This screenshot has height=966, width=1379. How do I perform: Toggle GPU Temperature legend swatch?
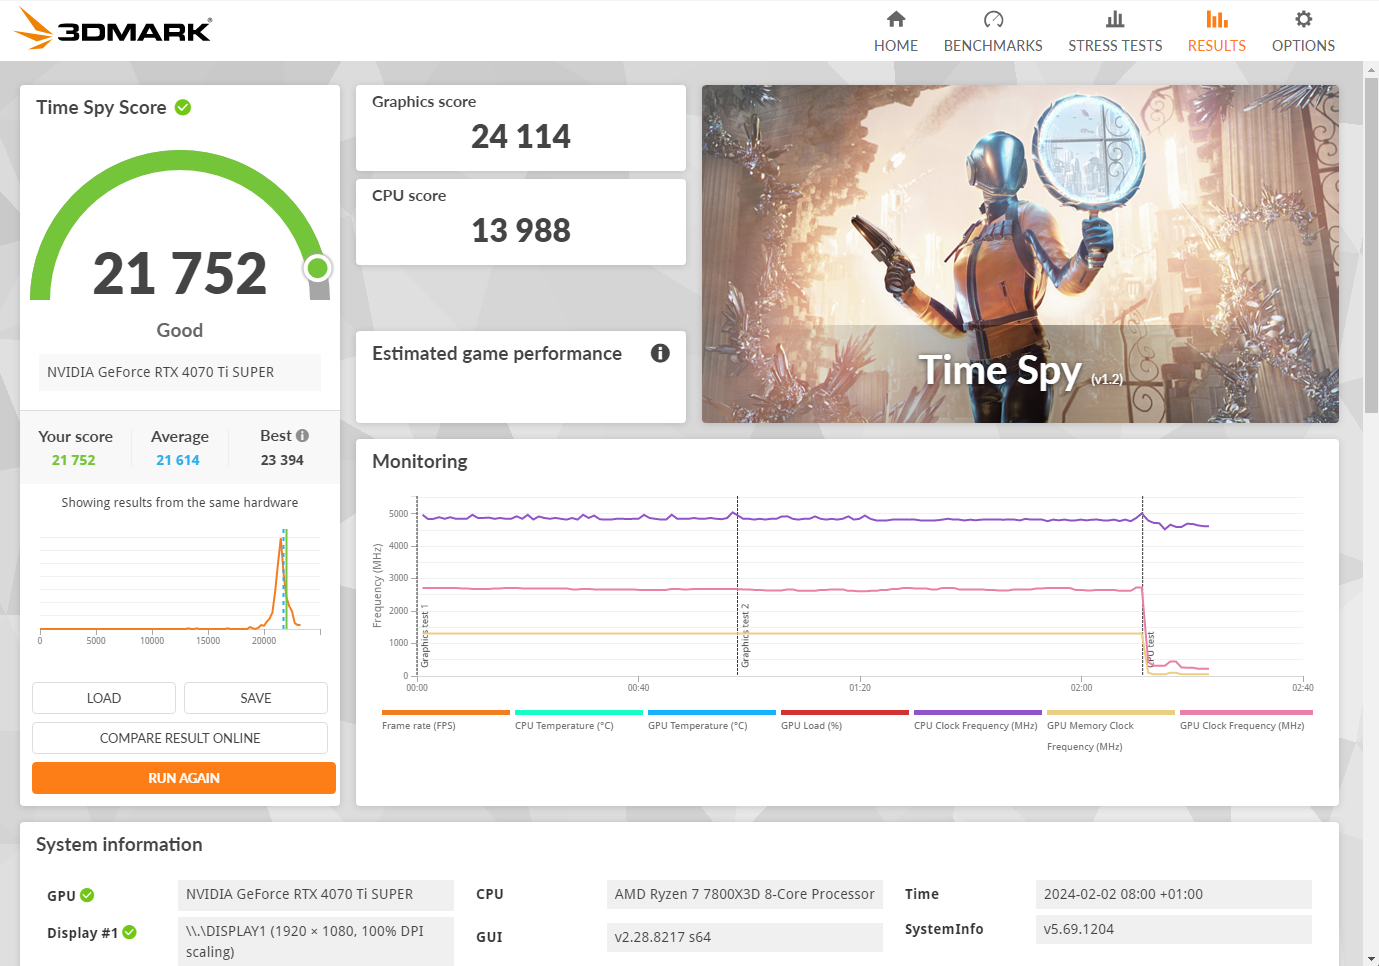click(712, 713)
